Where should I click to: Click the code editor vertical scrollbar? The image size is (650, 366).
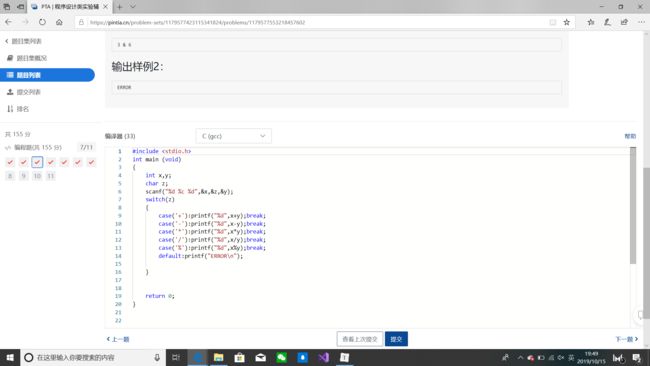click(x=633, y=206)
